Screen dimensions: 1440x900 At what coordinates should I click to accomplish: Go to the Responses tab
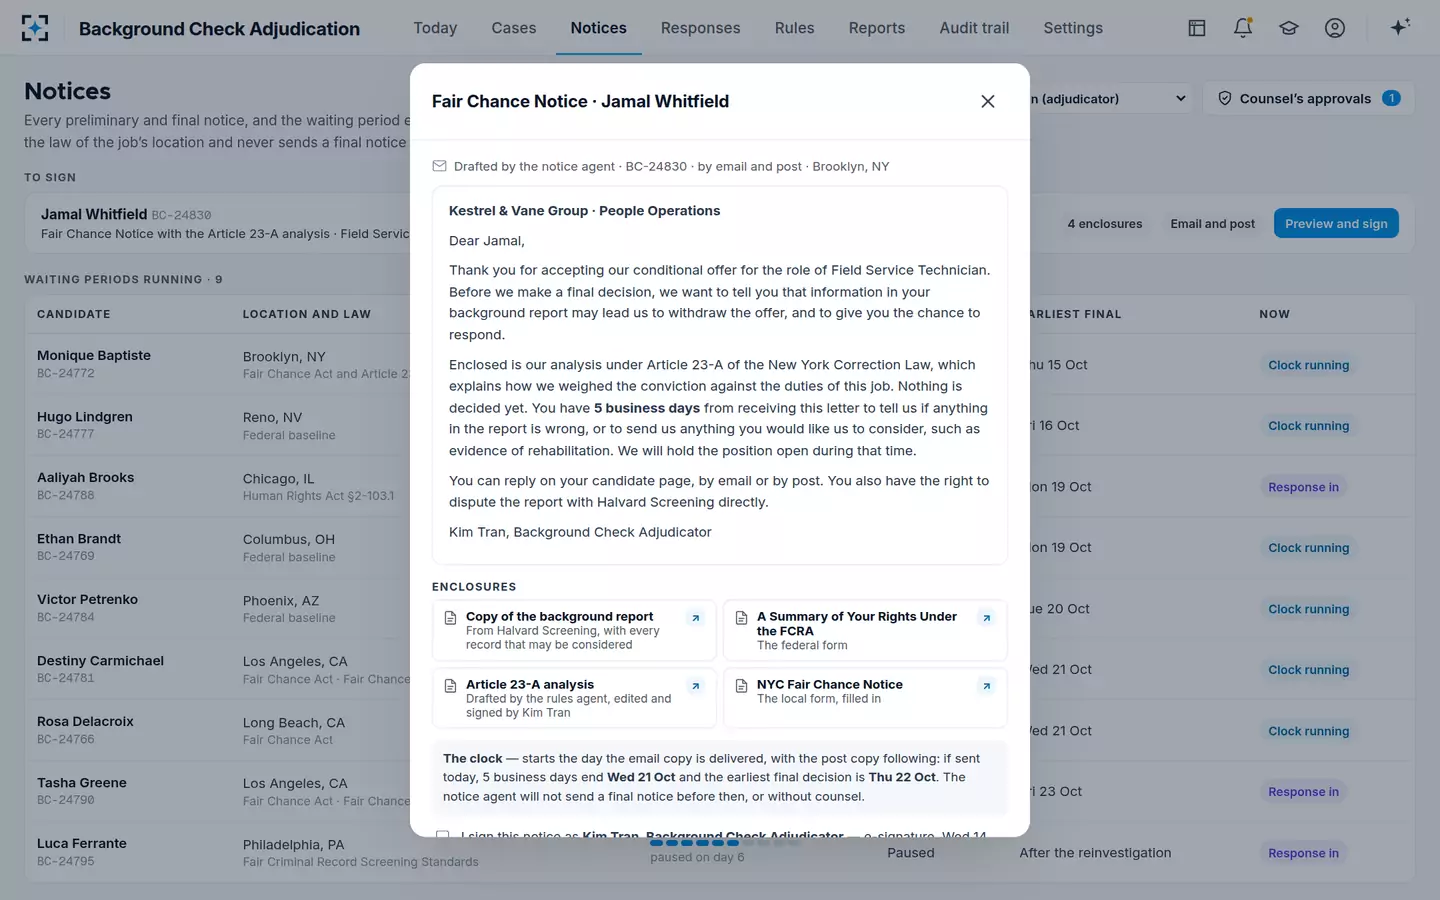pos(701,28)
